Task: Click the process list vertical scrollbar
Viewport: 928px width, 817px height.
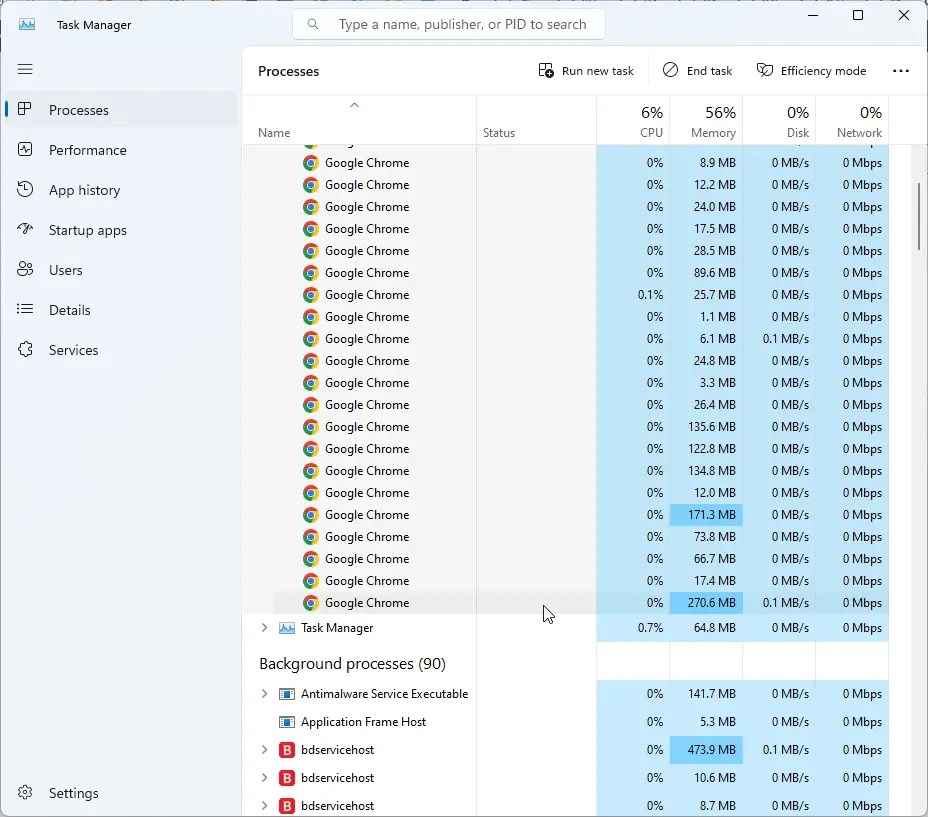Action: (919, 216)
